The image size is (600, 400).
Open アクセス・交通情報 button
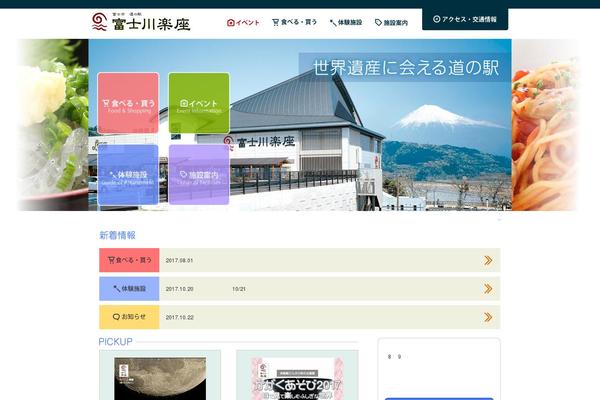point(465,19)
